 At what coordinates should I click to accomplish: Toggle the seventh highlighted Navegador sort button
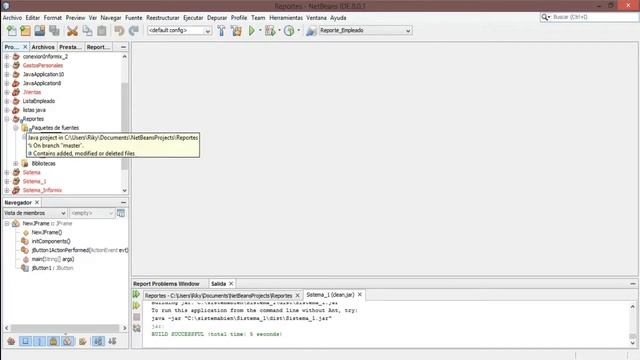tap(98, 341)
